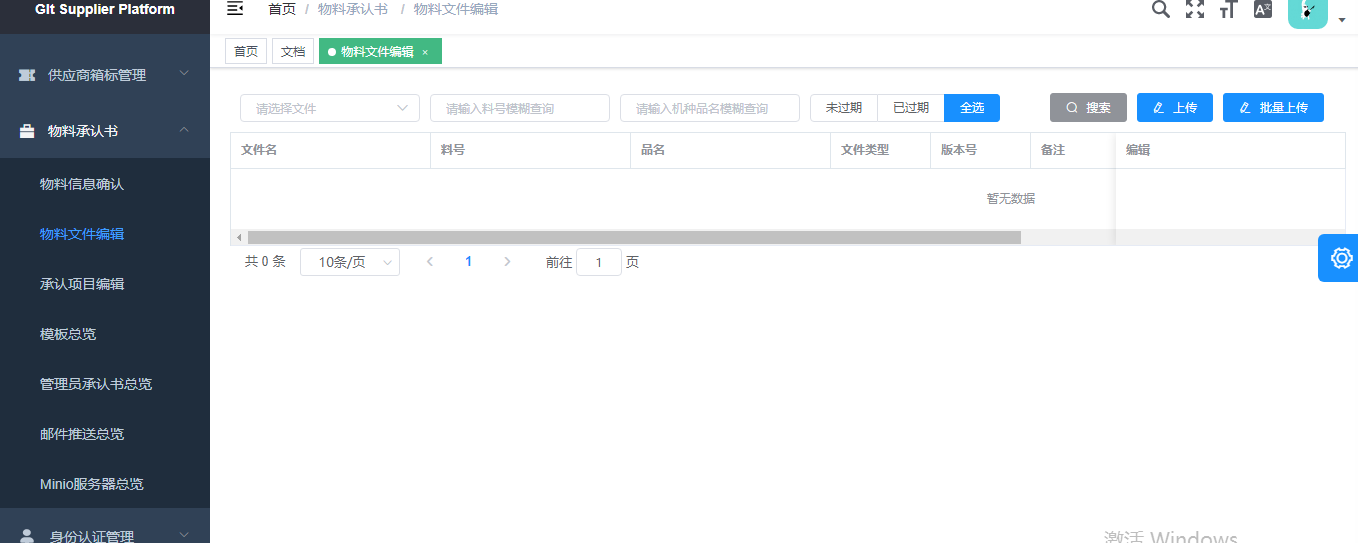1358x543 pixels.
Task: Toggle fullscreen mode icon in header
Action: click(1195, 9)
